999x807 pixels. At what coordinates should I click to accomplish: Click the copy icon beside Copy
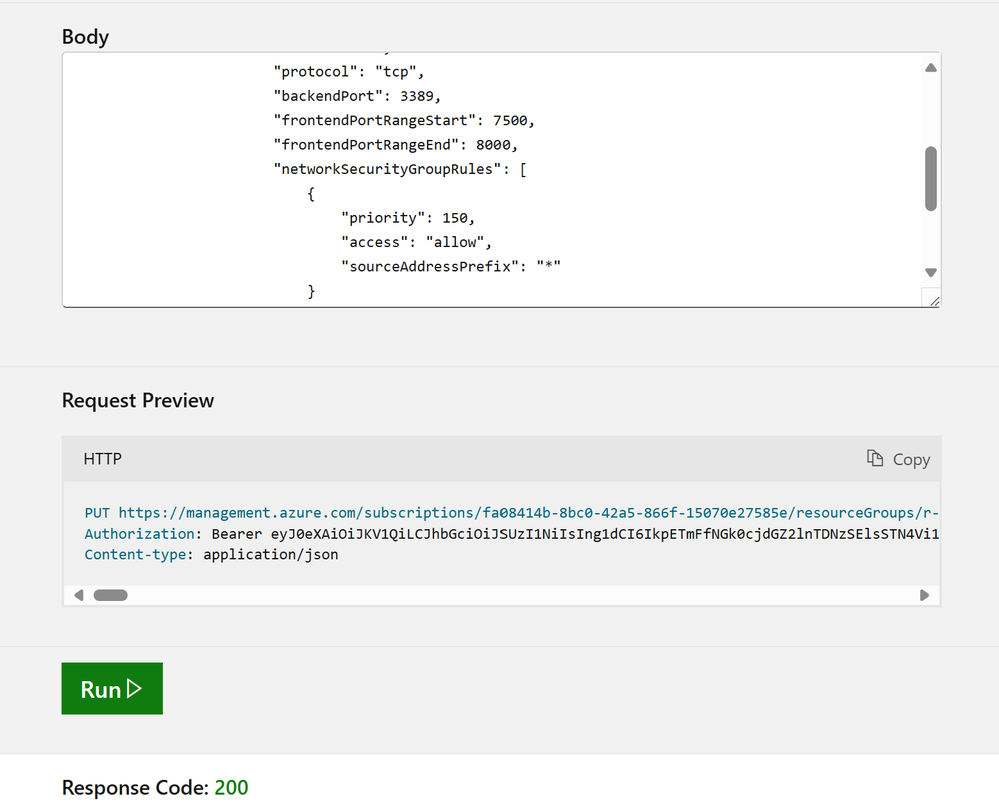click(x=875, y=459)
